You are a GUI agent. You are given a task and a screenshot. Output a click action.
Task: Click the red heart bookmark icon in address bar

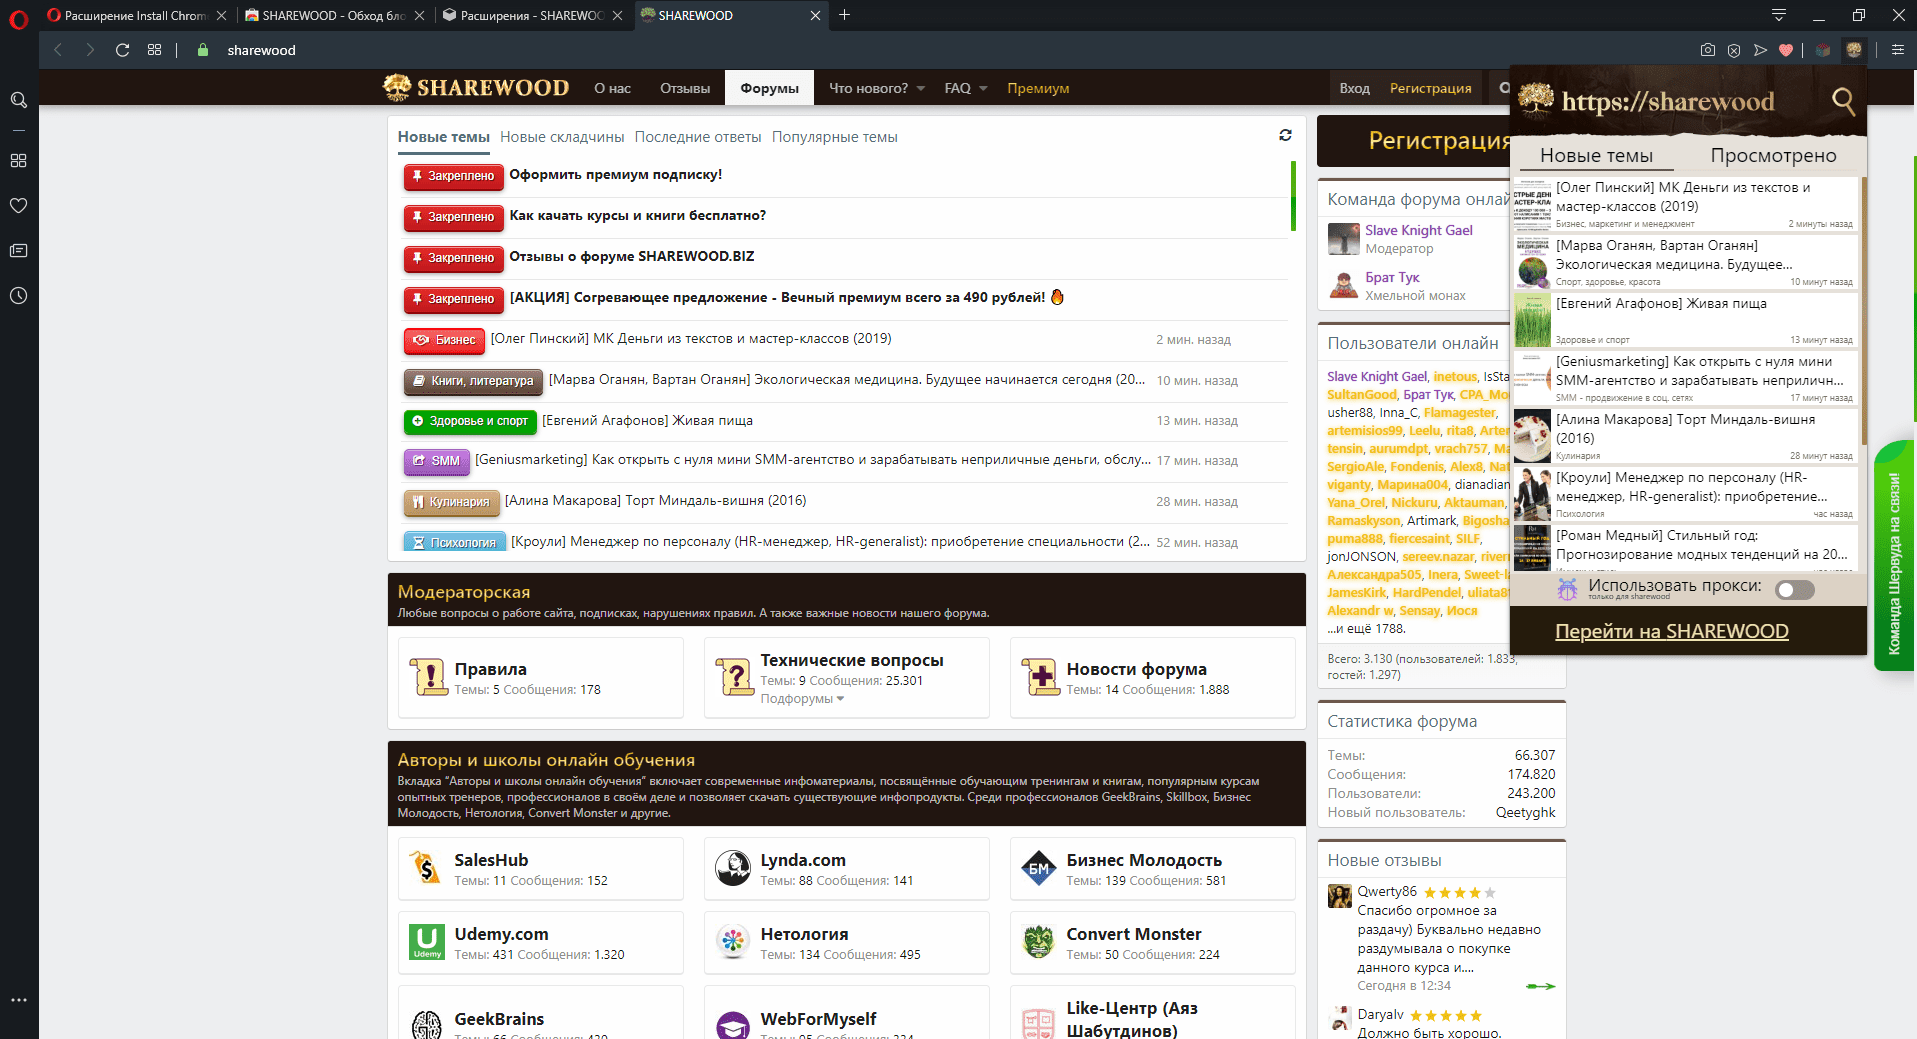[x=1786, y=50]
